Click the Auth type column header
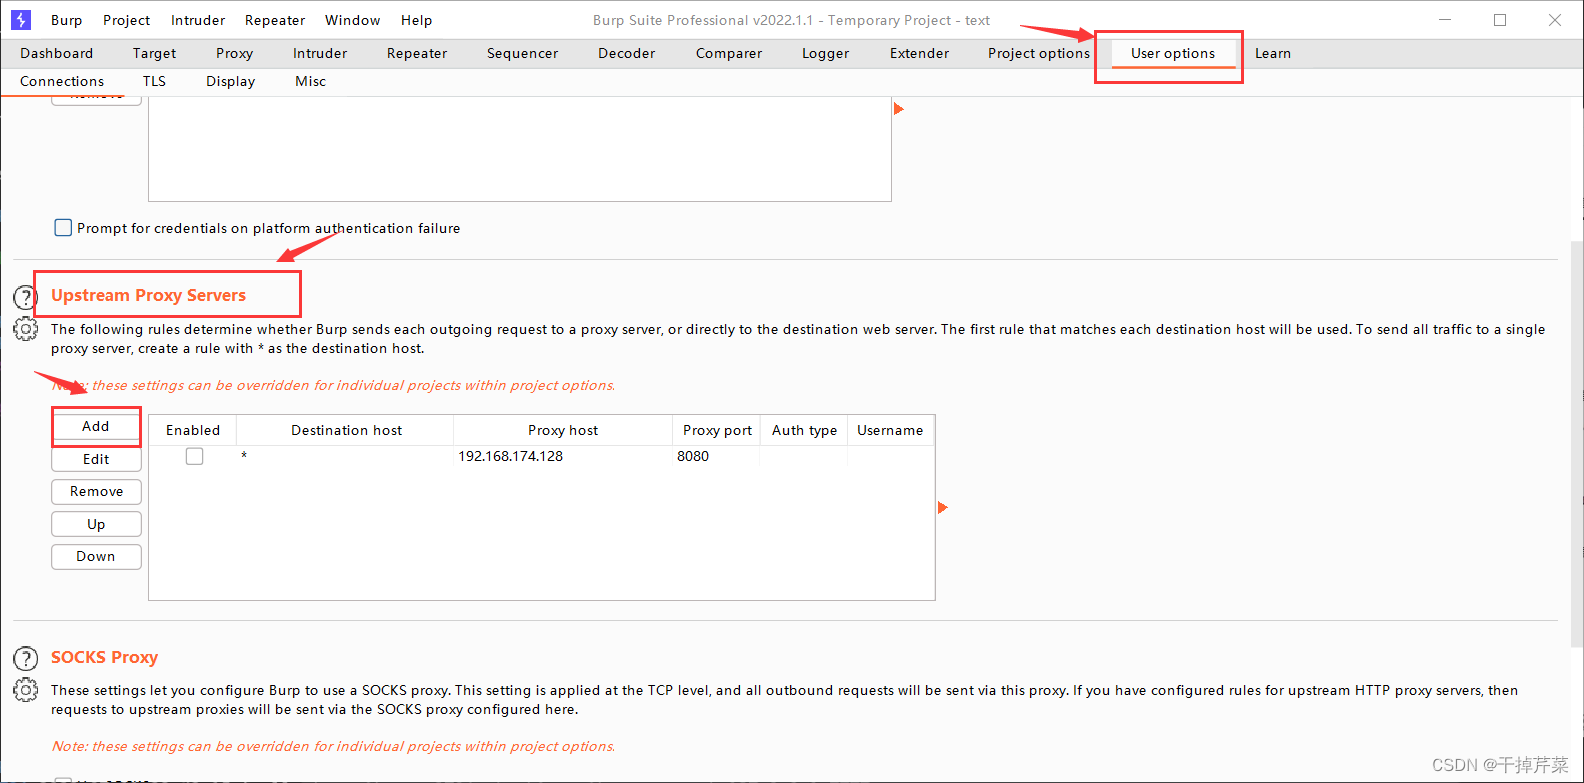 [804, 430]
